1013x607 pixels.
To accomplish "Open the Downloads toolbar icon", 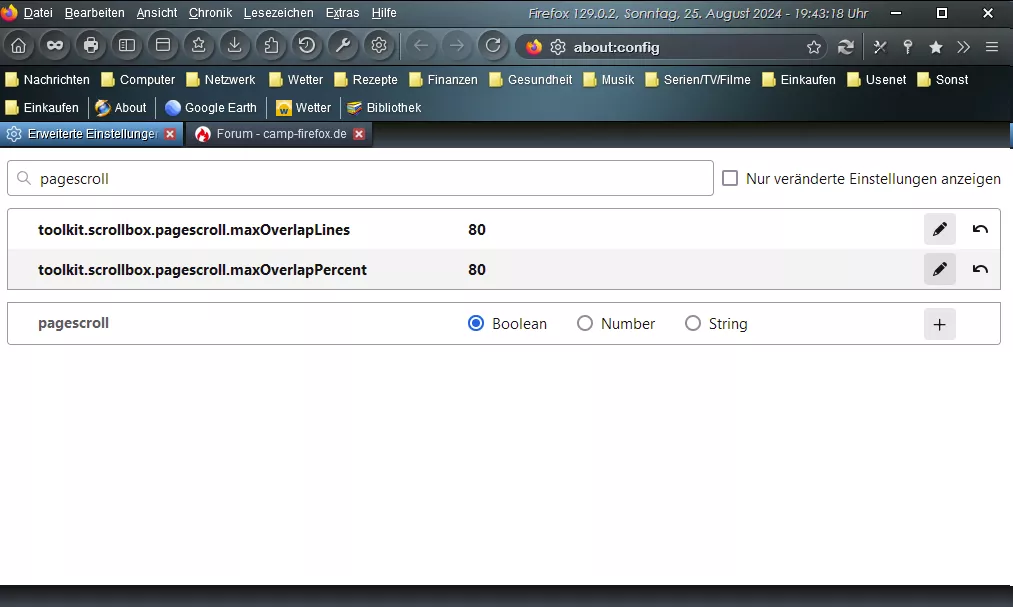I will click(235, 46).
